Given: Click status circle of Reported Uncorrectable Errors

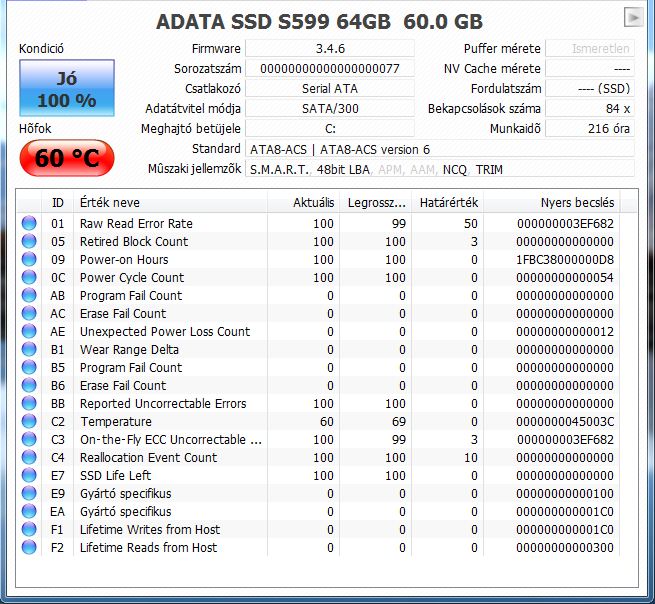Looking at the screenshot, I should point(29,403).
